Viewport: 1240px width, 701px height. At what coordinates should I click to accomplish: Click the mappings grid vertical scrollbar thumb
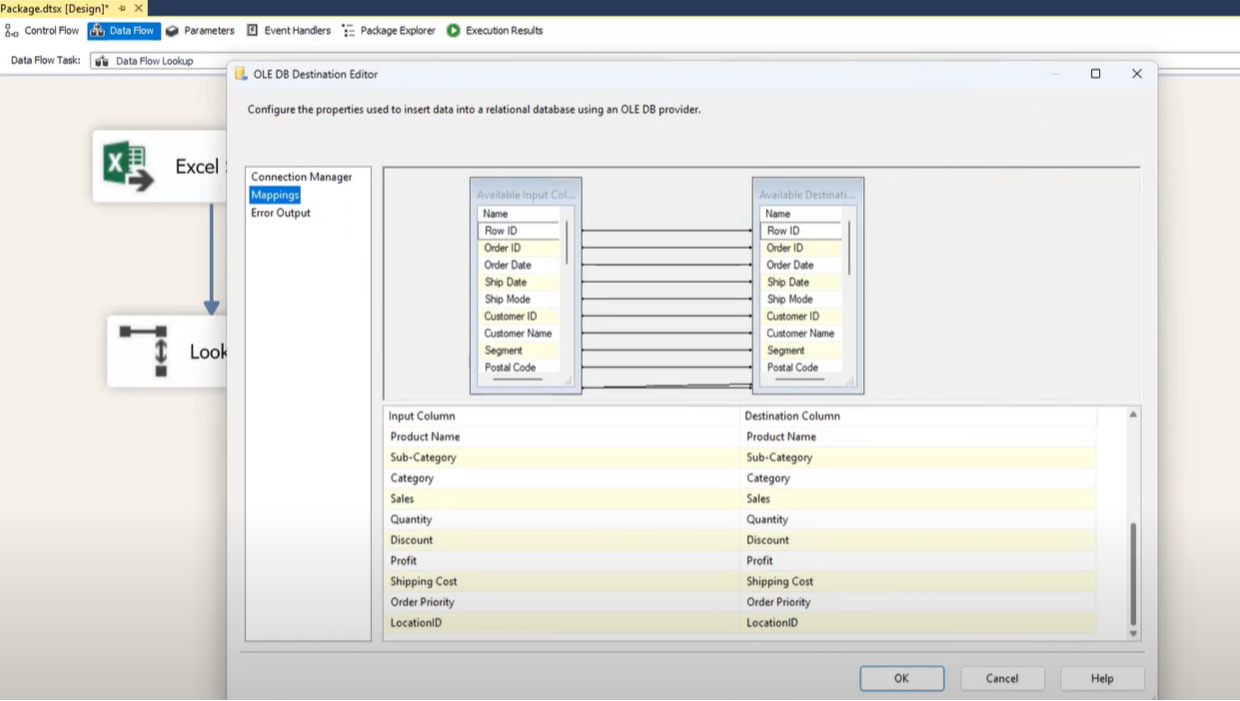(x=1133, y=572)
